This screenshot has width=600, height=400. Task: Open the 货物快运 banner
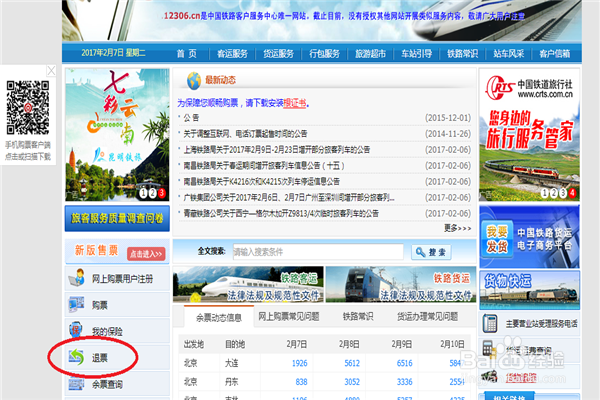coord(530,290)
